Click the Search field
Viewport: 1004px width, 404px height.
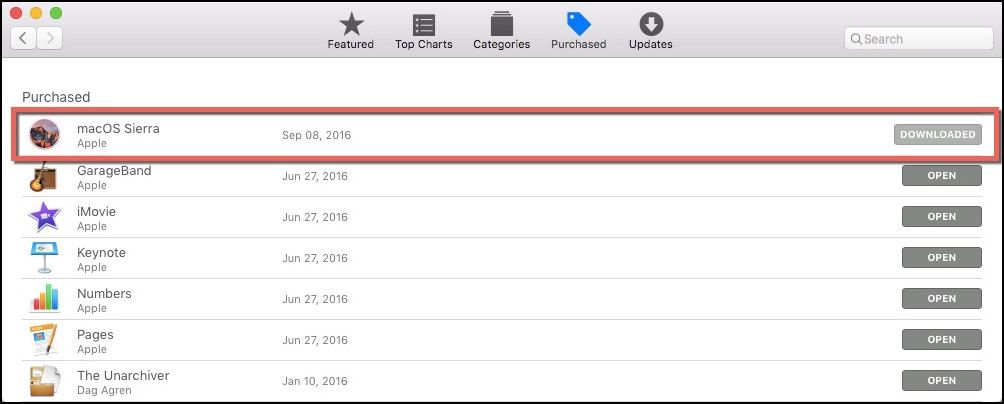click(919, 39)
